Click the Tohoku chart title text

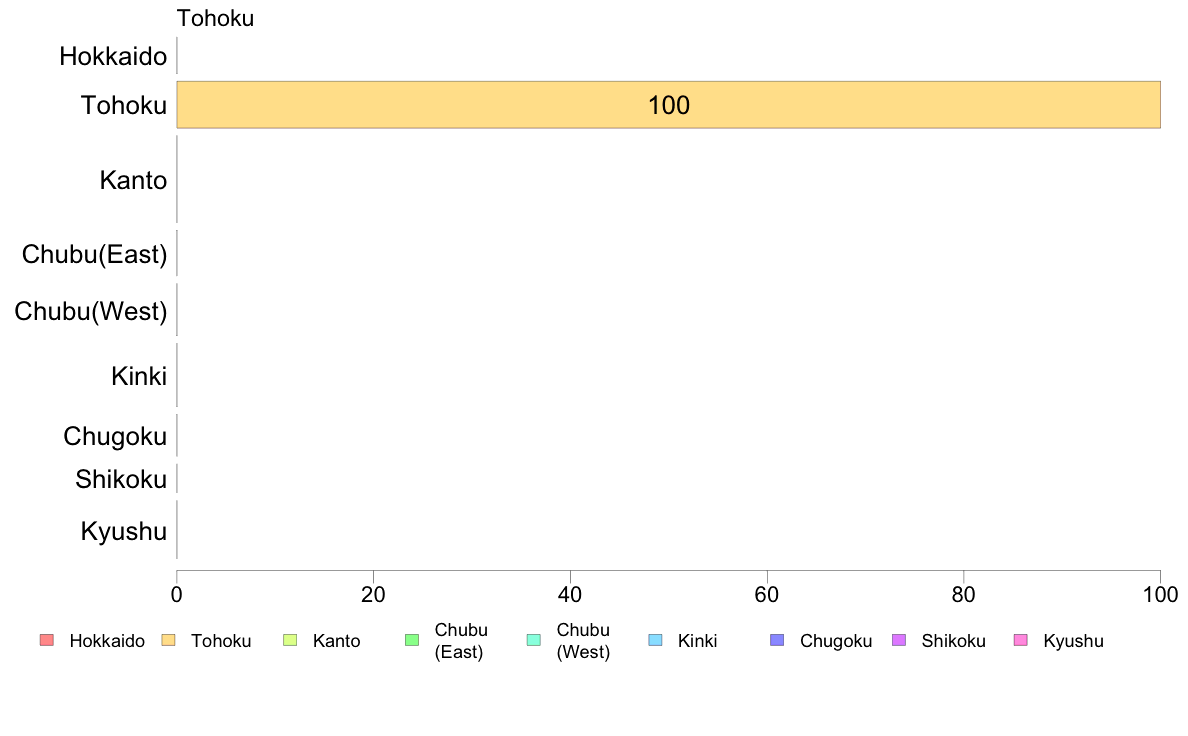pyautogui.click(x=215, y=18)
